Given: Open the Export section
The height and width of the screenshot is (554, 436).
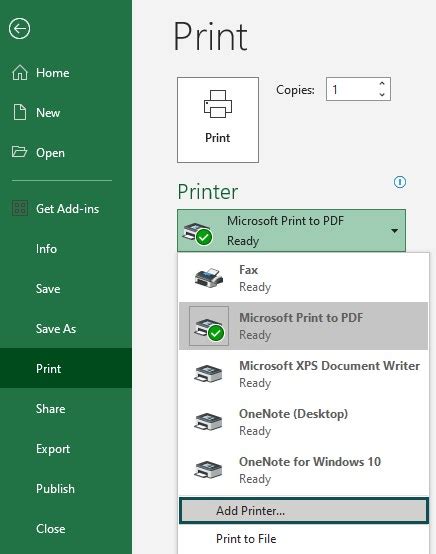Looking at the screenshot, I should coord(66,448).
